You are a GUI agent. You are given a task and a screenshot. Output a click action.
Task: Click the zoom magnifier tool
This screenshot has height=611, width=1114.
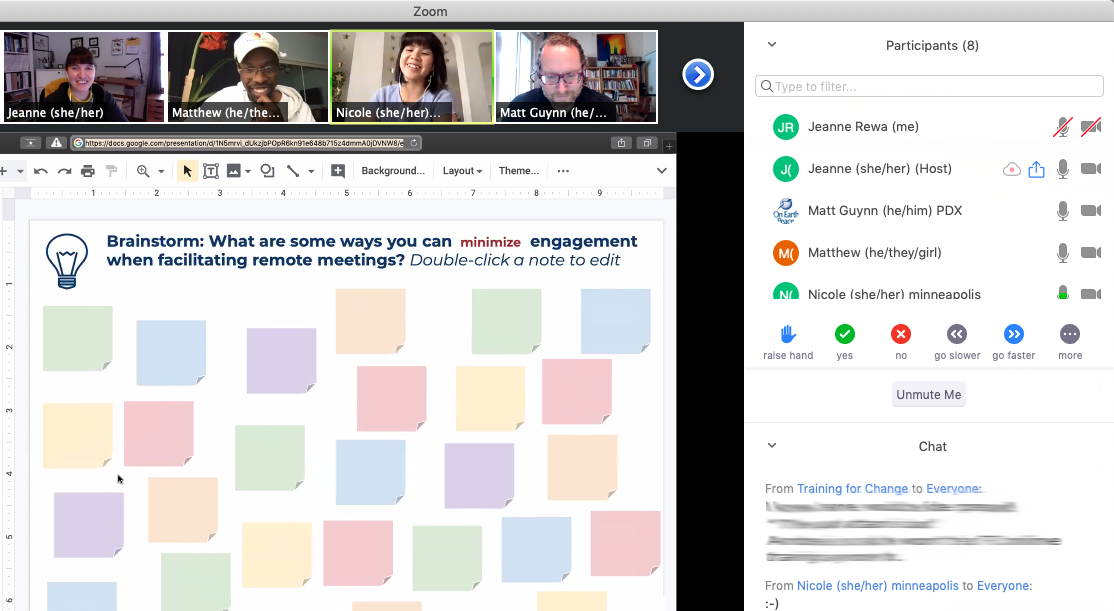coord(143,171)
